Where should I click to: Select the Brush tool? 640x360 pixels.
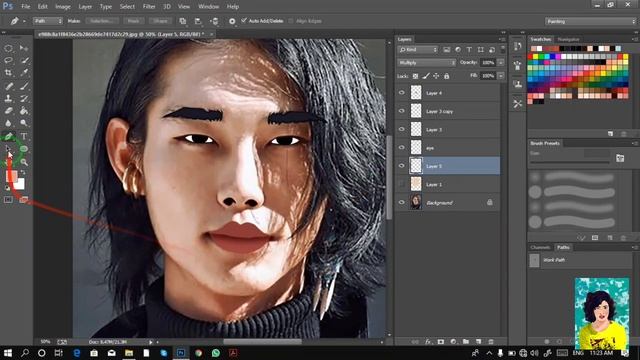[x=24, y=86]
